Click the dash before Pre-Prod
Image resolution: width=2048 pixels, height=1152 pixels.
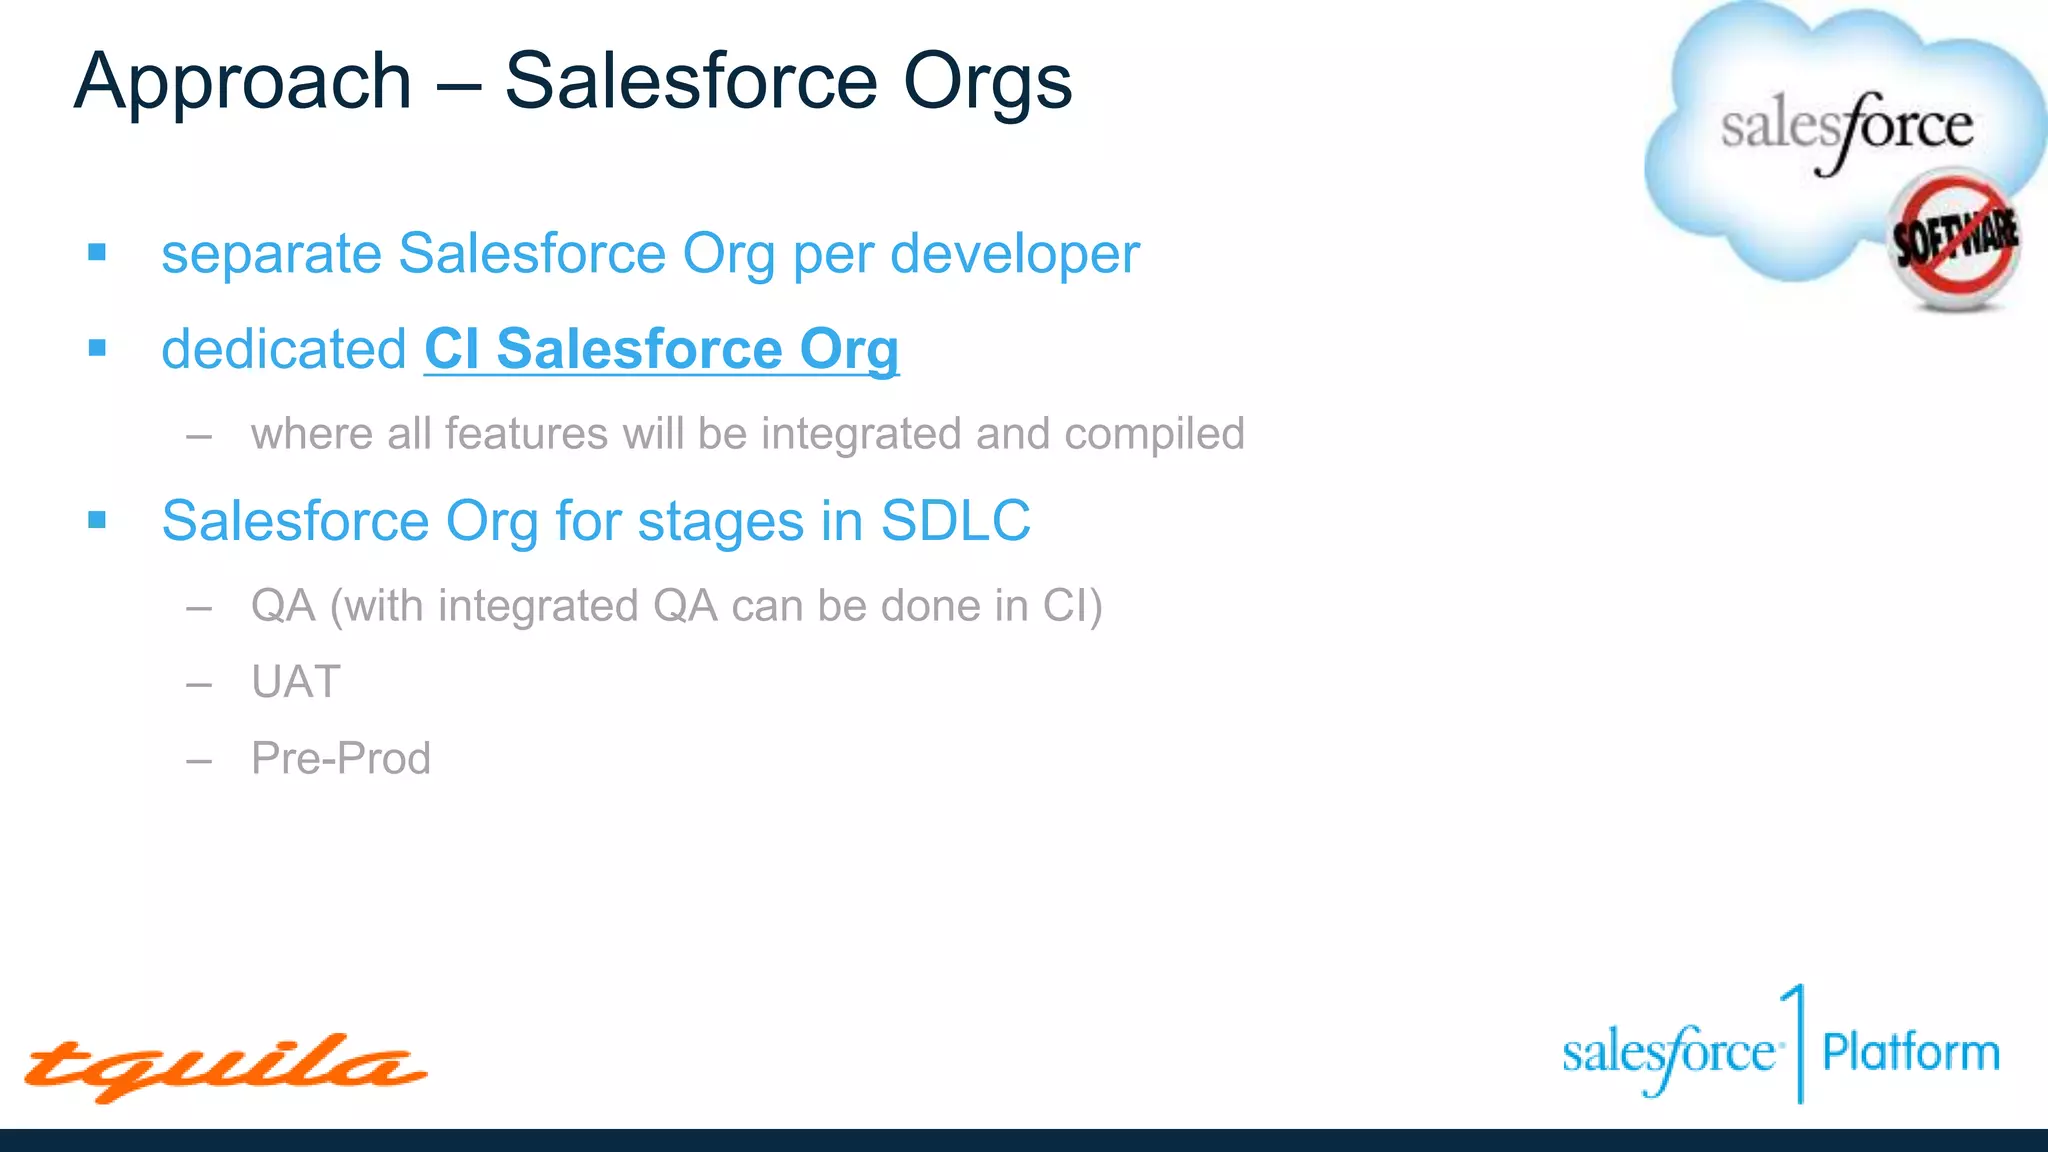pos(199,761)
